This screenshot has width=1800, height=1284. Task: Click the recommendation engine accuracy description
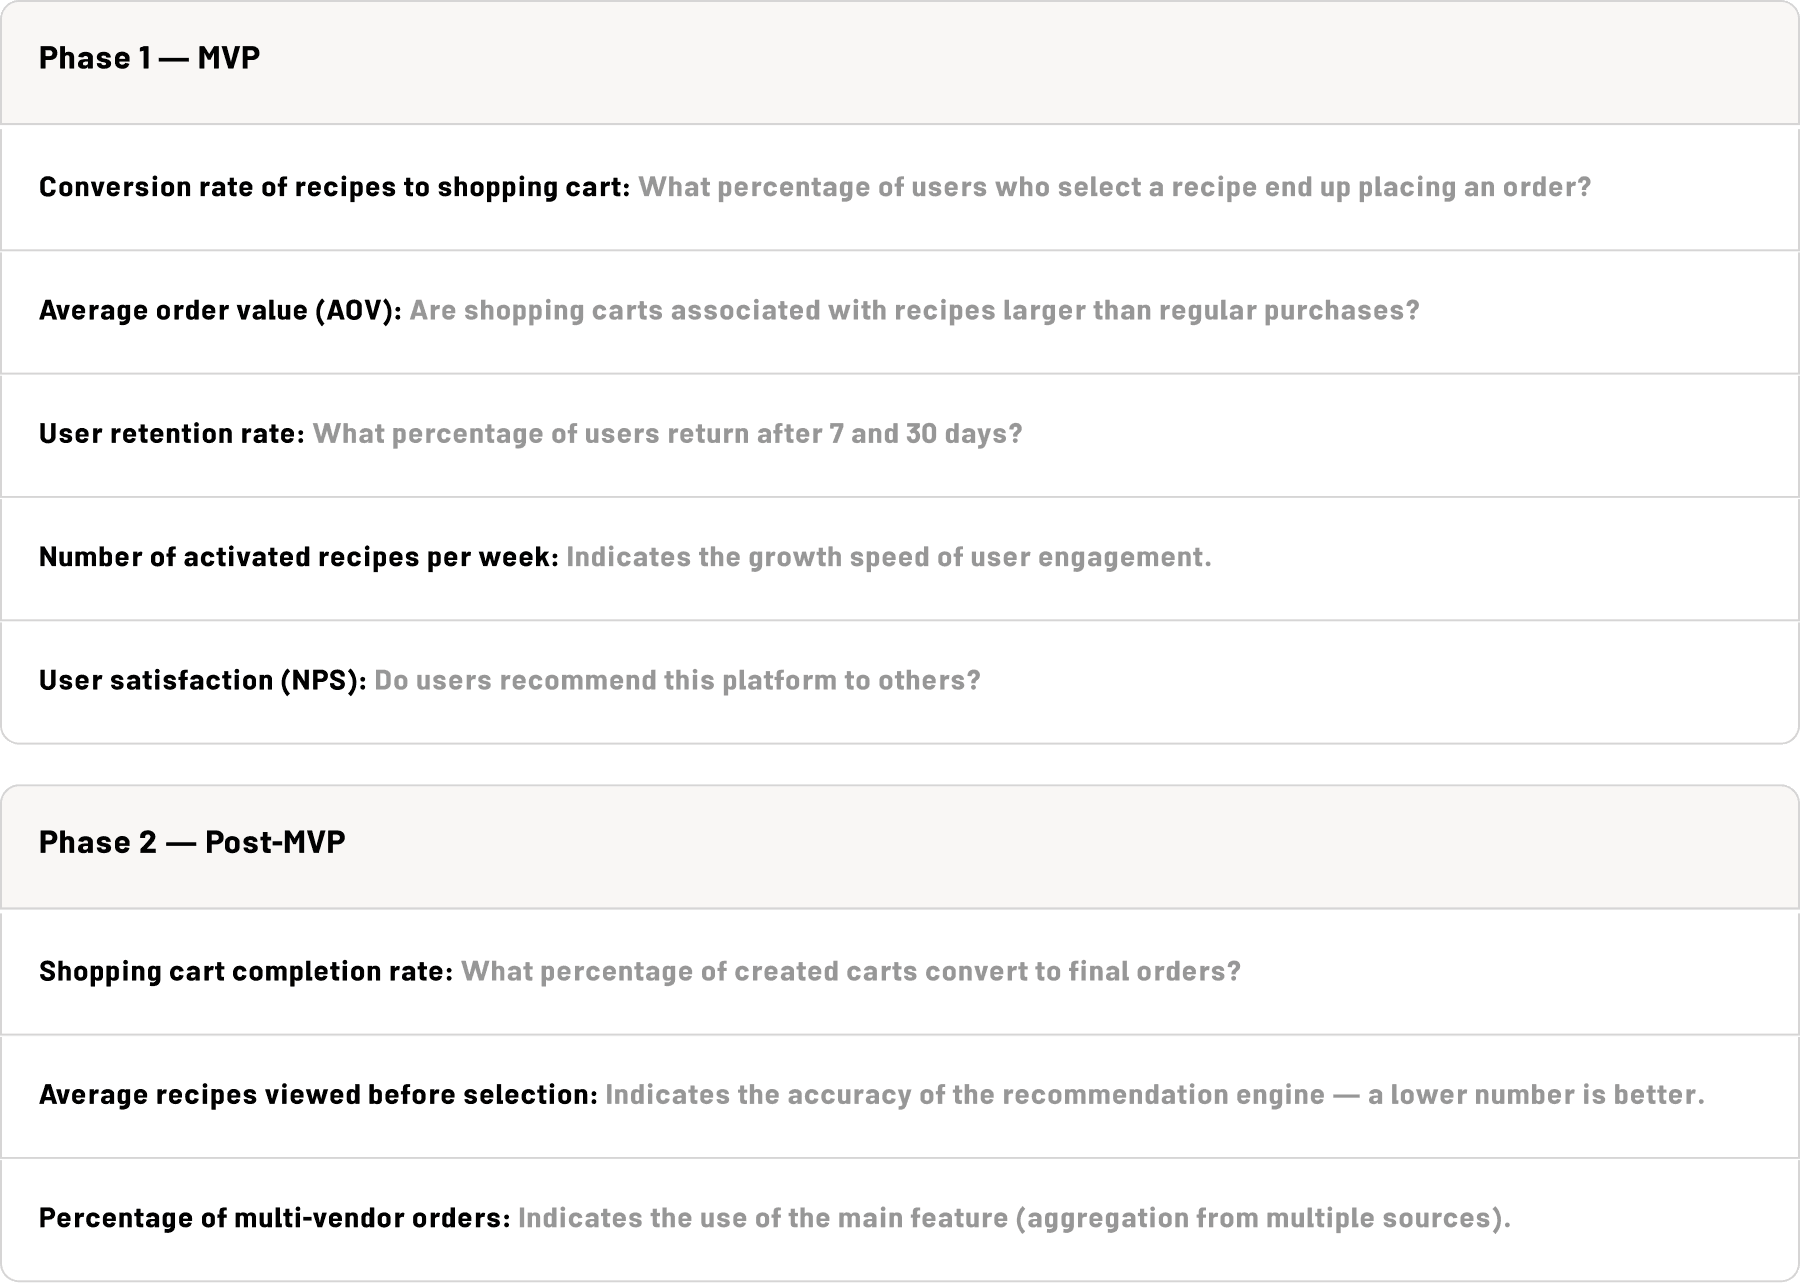1155,1095
